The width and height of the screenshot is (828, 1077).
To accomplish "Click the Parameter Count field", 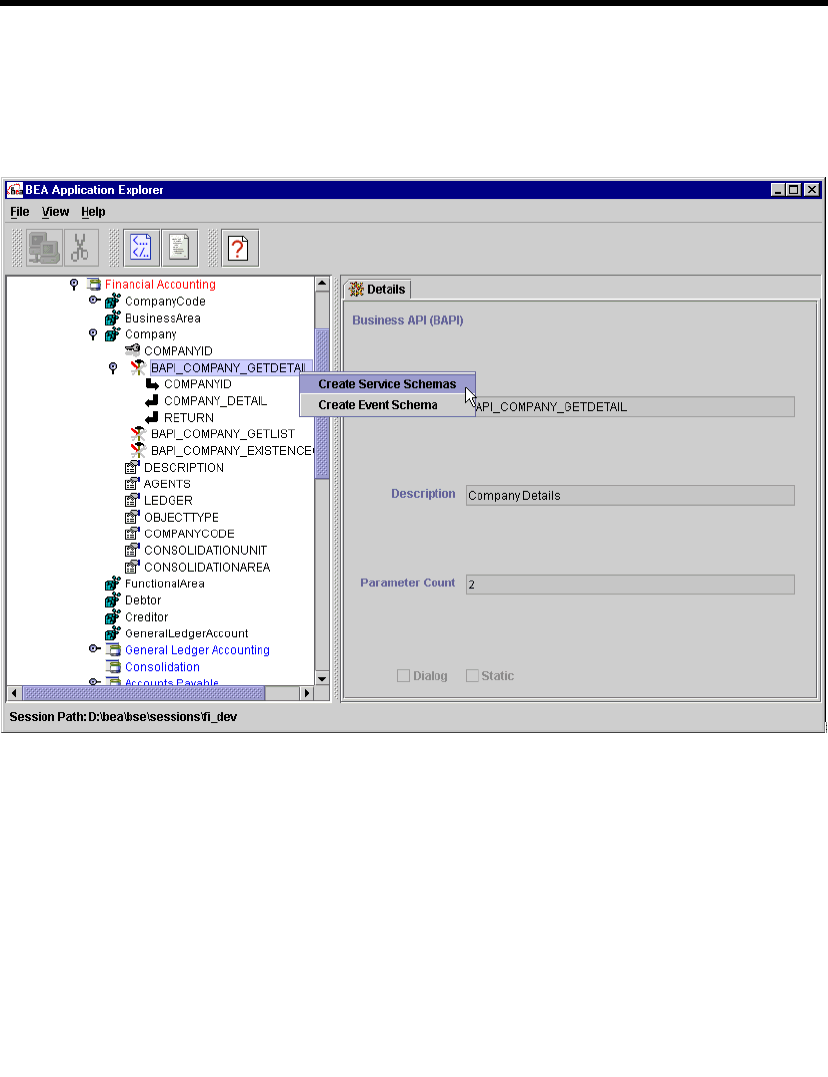I will click(630, 585).
